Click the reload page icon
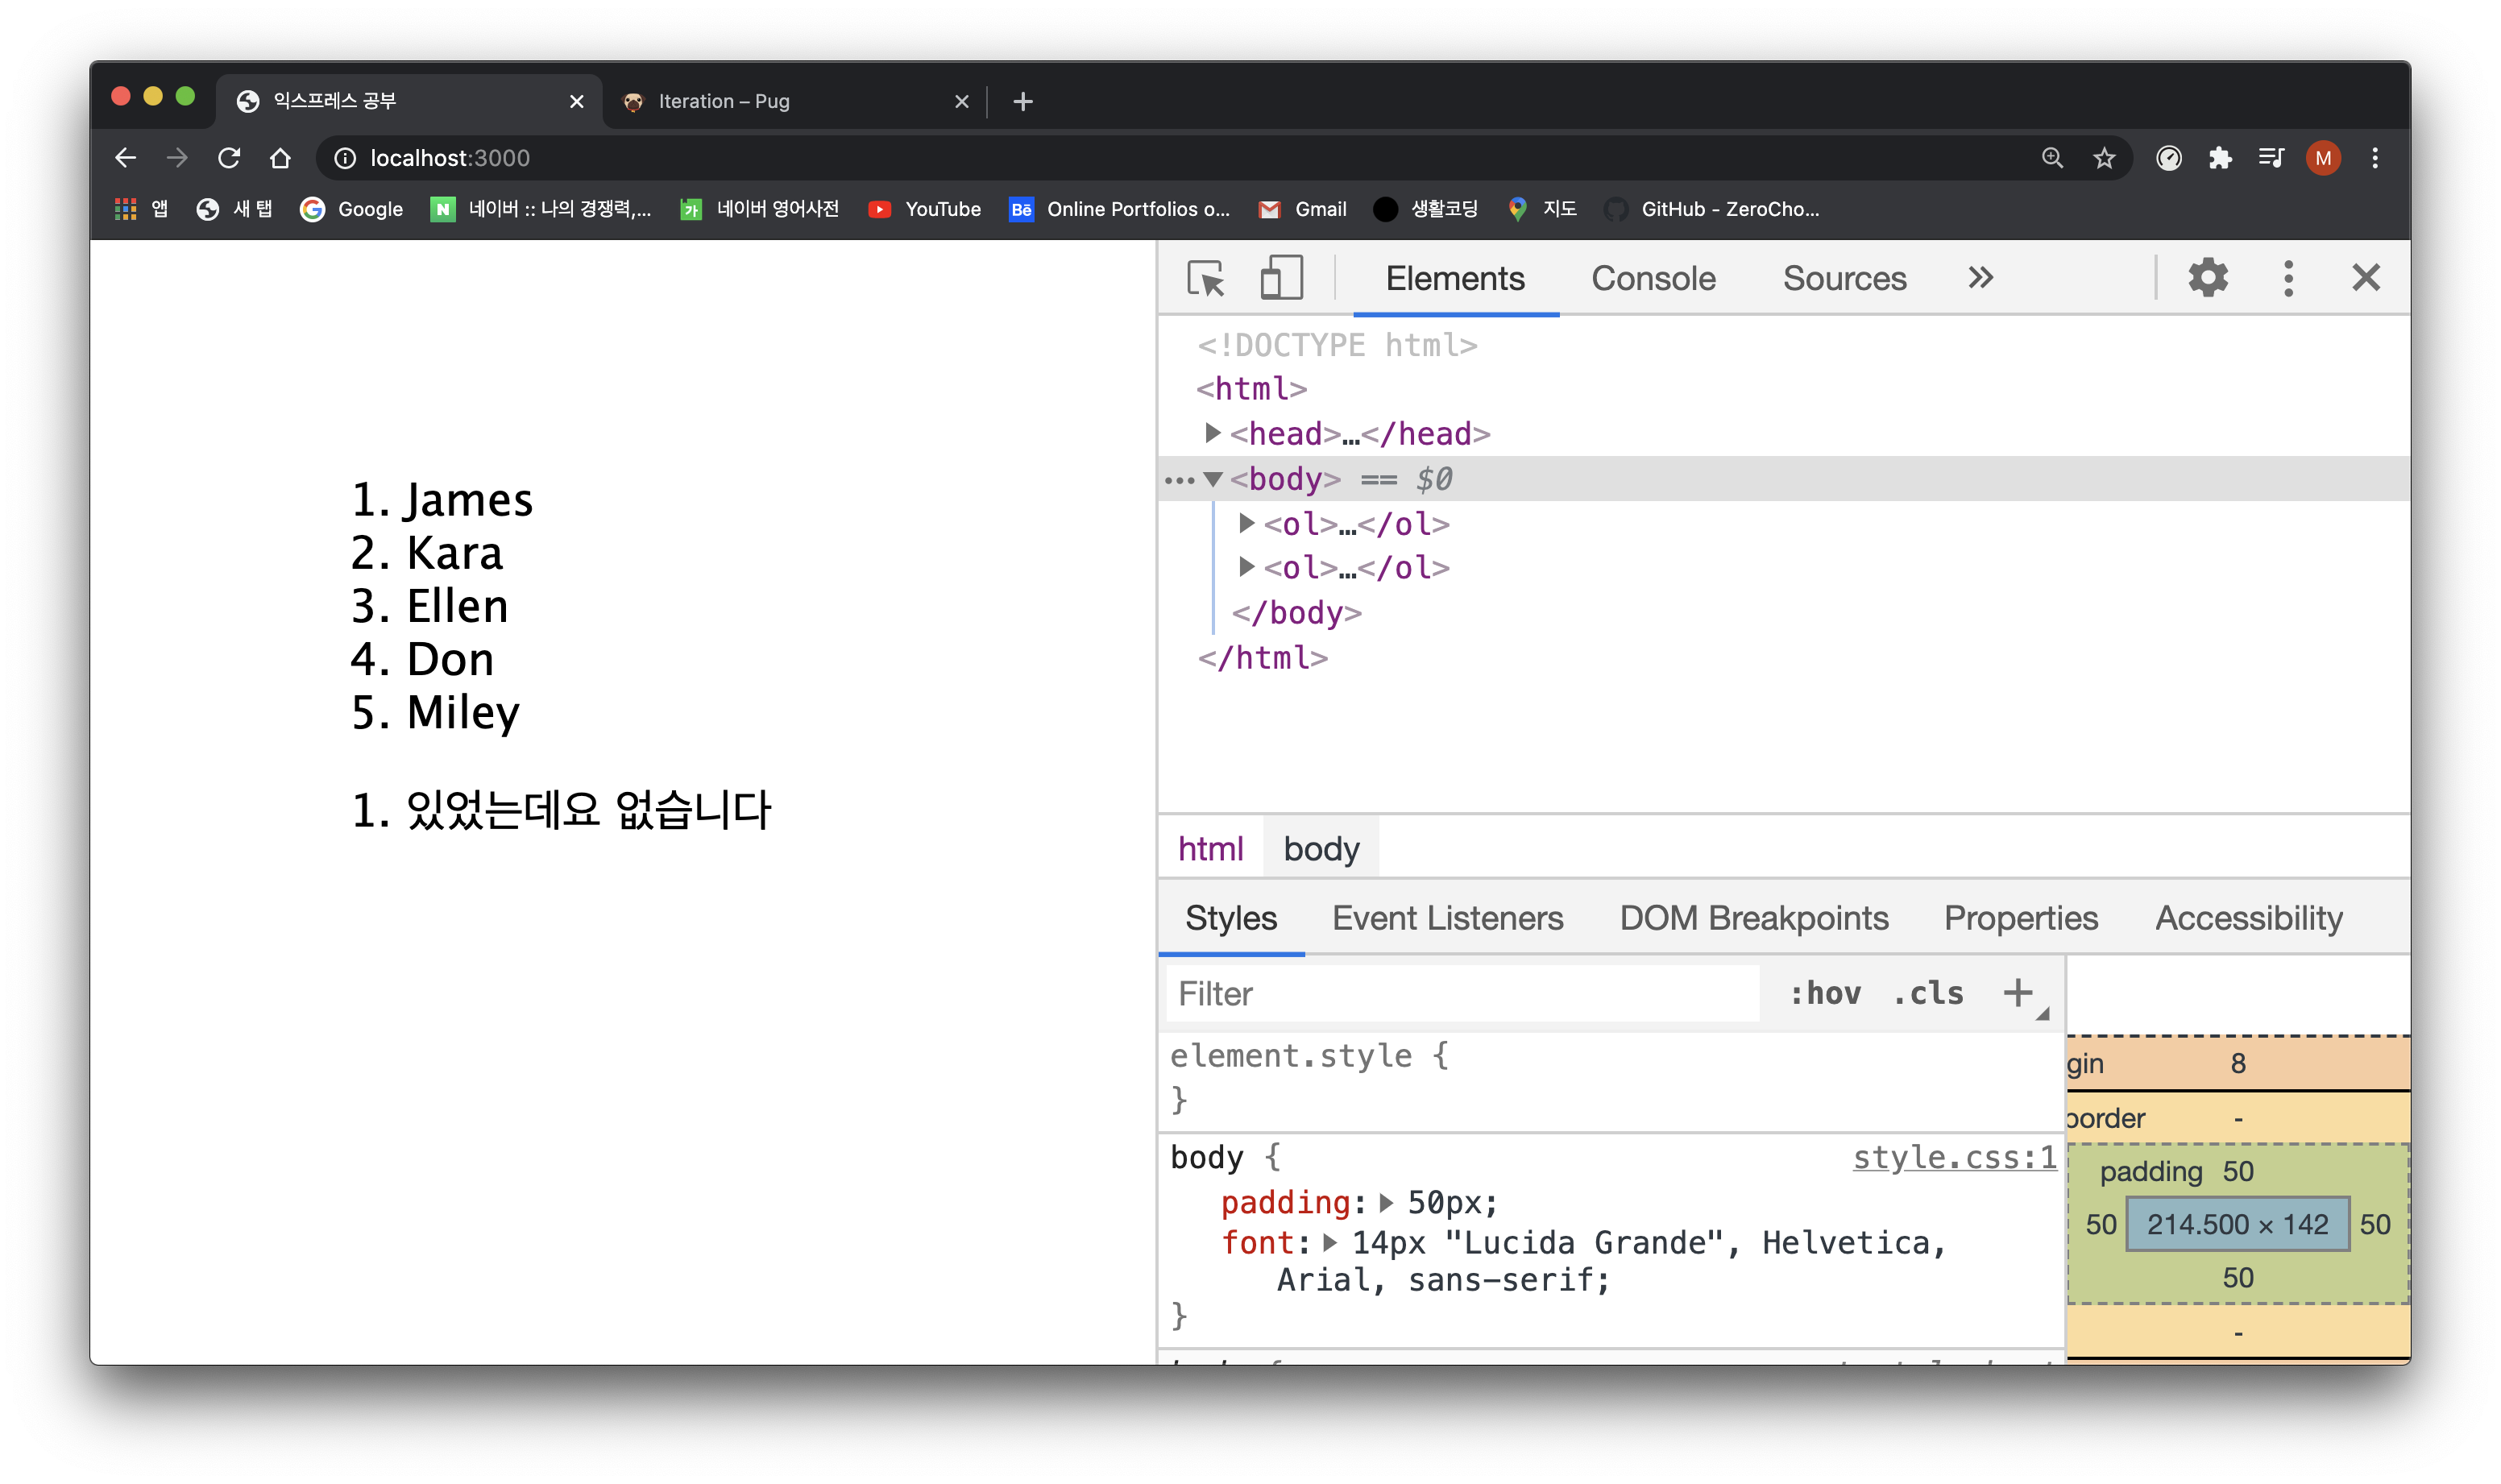The image size is (2501, 1484). (229, 158)
